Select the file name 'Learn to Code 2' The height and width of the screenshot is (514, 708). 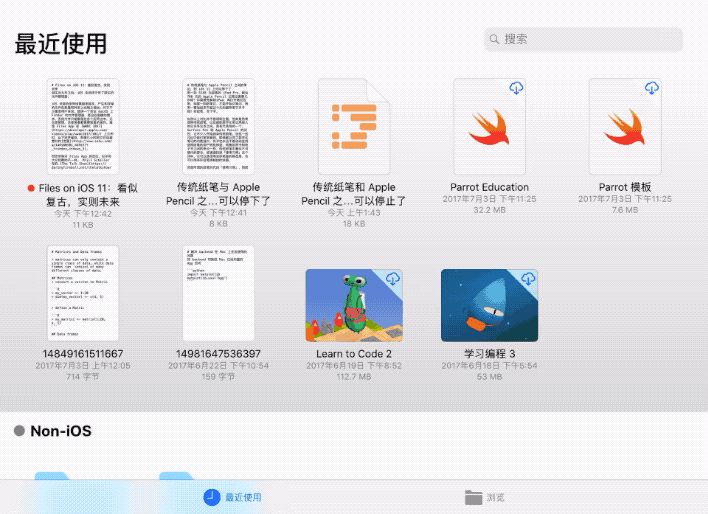tap(354, 354)
